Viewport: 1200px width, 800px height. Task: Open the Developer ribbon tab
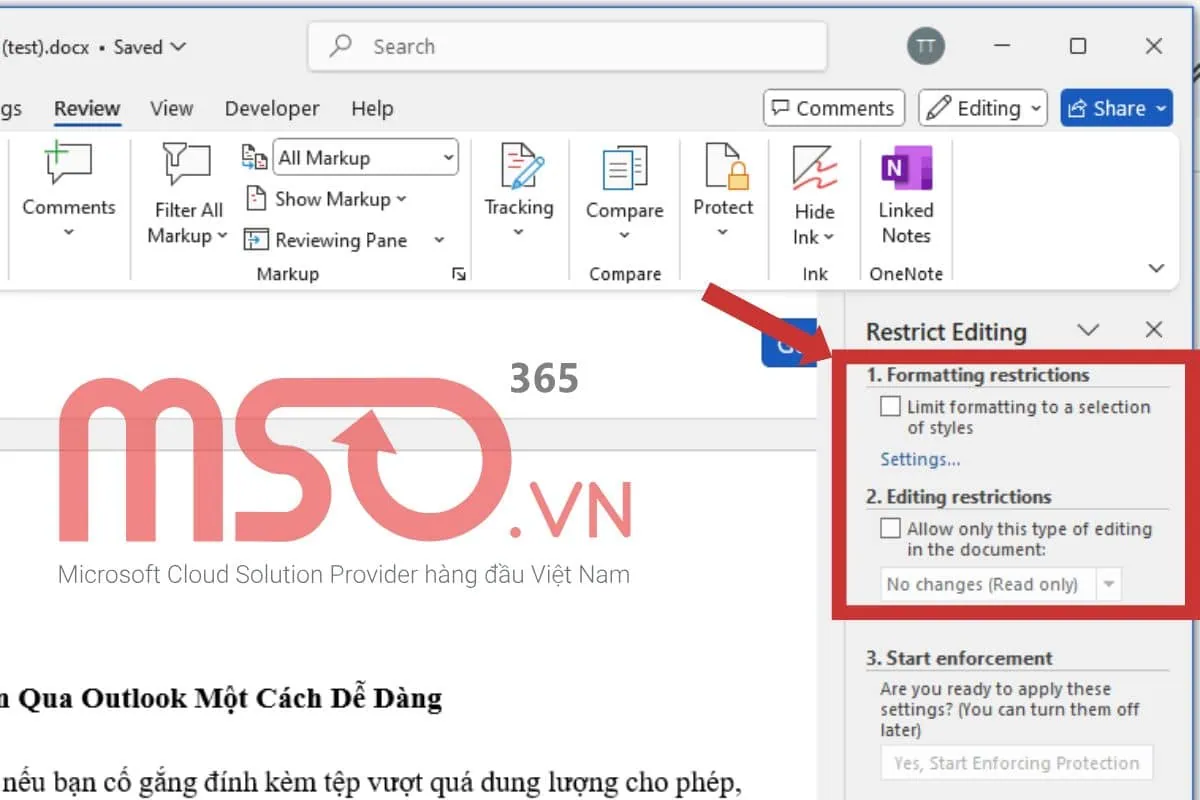pyautogui.click(x=272, y=108)
